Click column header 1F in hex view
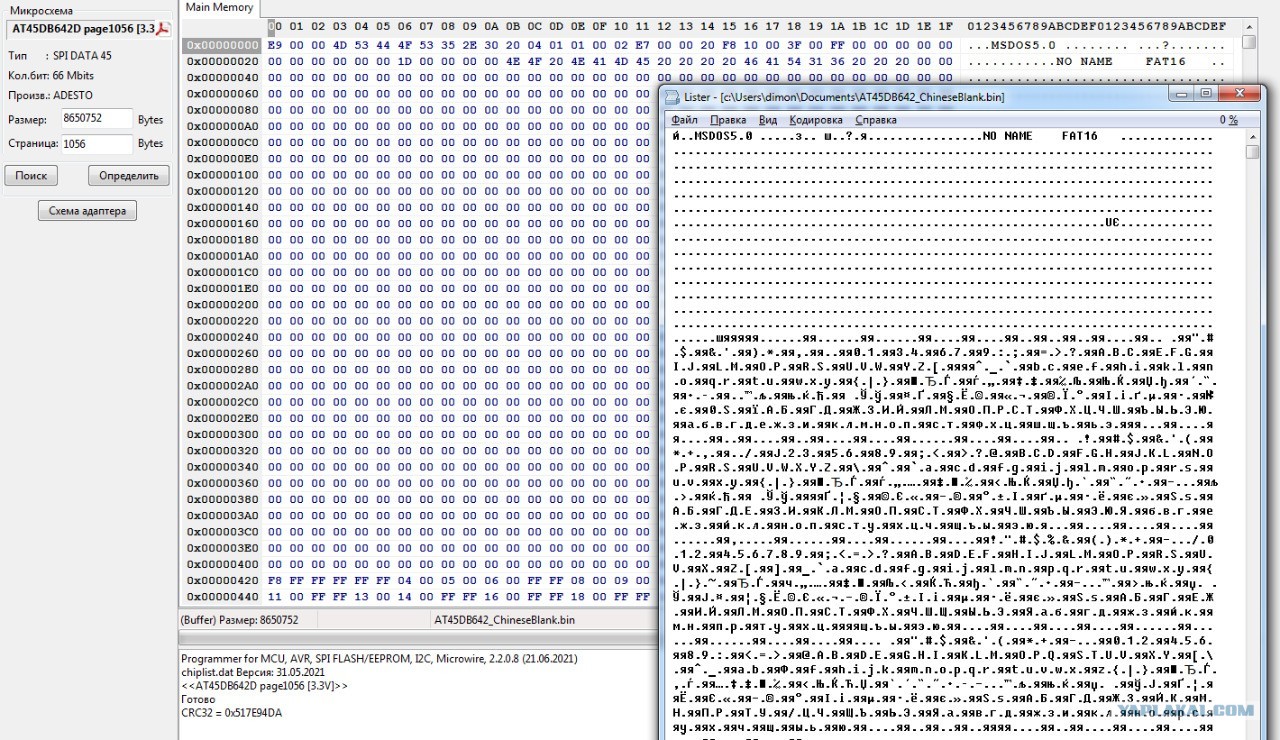This screenshot has height=740, width=1280. click(x=945, y=26)
